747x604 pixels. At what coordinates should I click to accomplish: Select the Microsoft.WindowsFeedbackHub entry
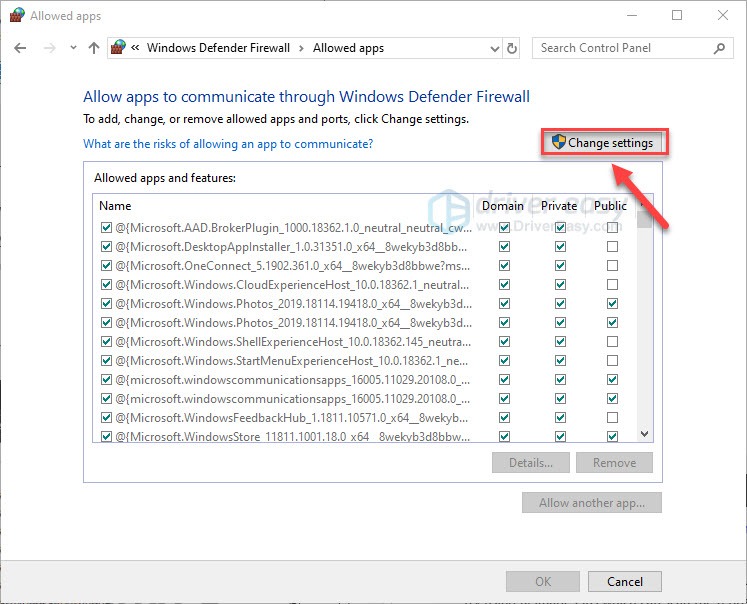pyautogui.click(x=292, y=418)
